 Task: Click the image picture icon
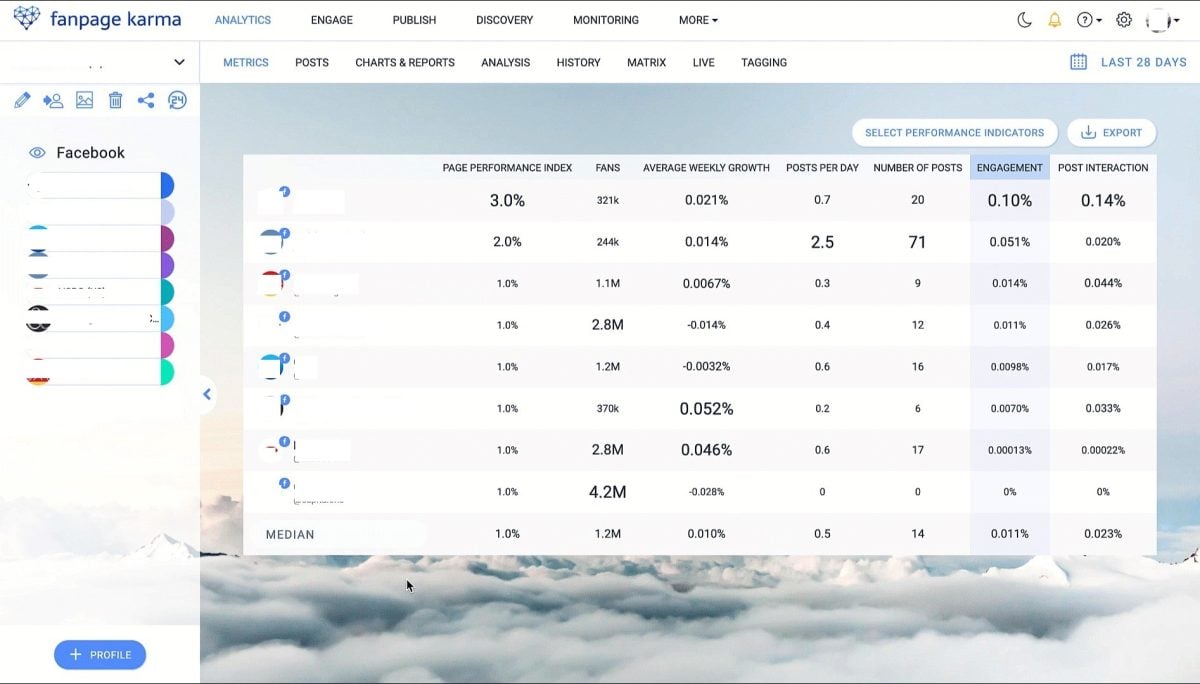click(x=84, y=100)
